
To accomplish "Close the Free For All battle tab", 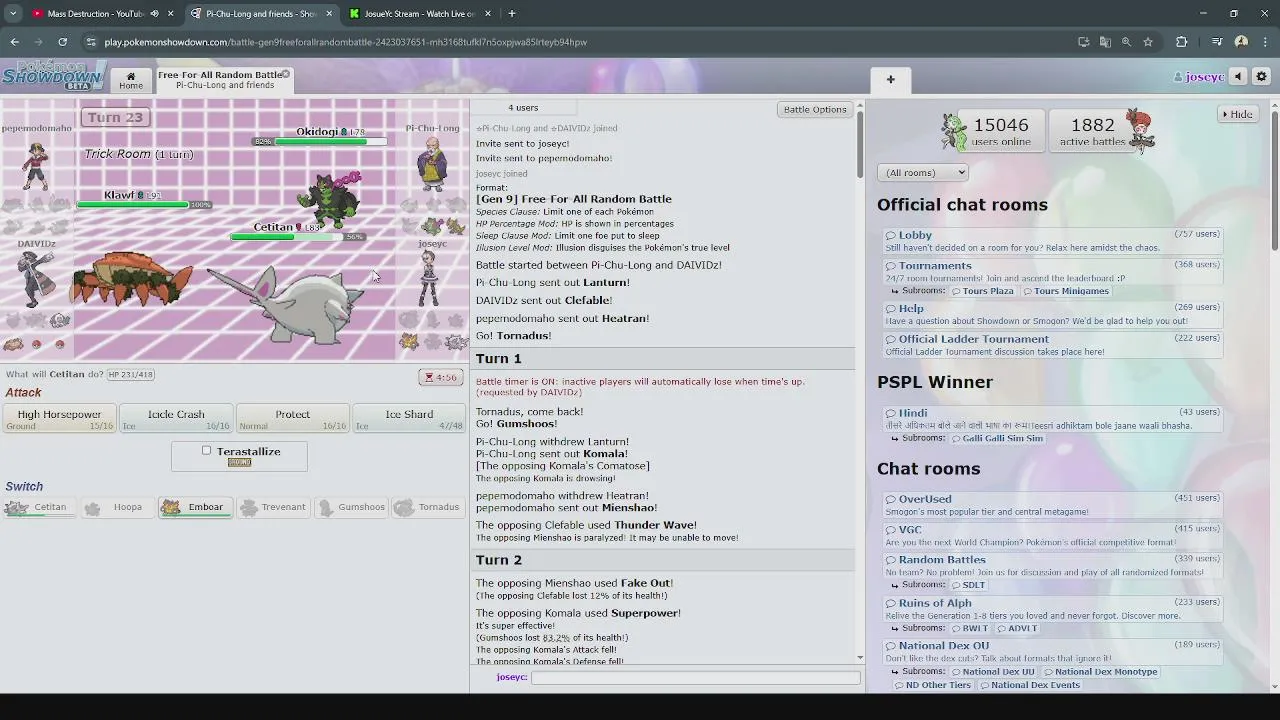I will coord(285,74).
